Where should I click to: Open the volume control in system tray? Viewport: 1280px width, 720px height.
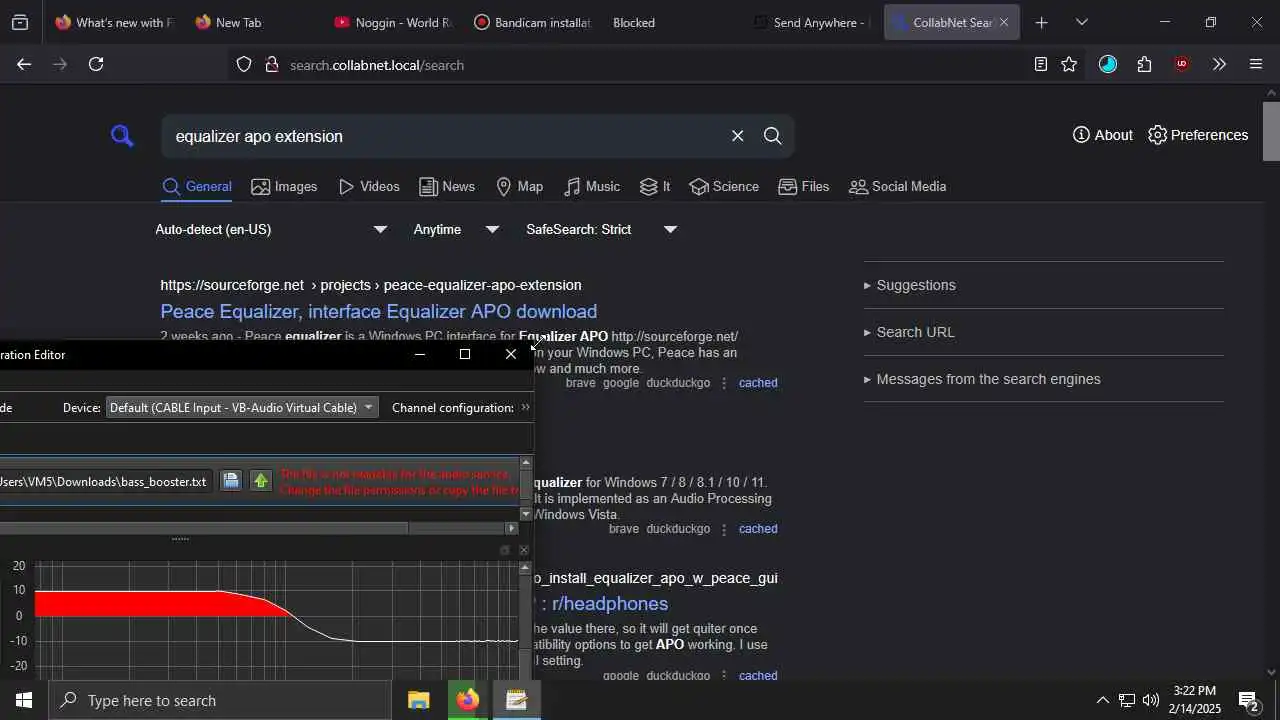(x=1151, y=700)
